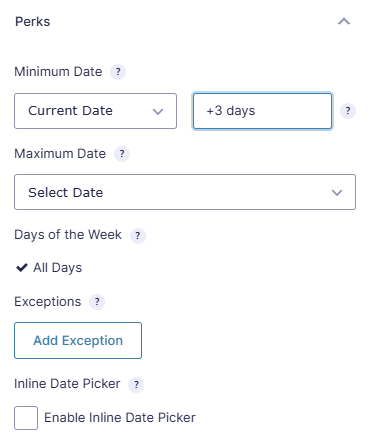The image size is (370, 440).
Task: Open help tooltip for Minimum Date
Action: pyautogui.click(x=118, y=72)
